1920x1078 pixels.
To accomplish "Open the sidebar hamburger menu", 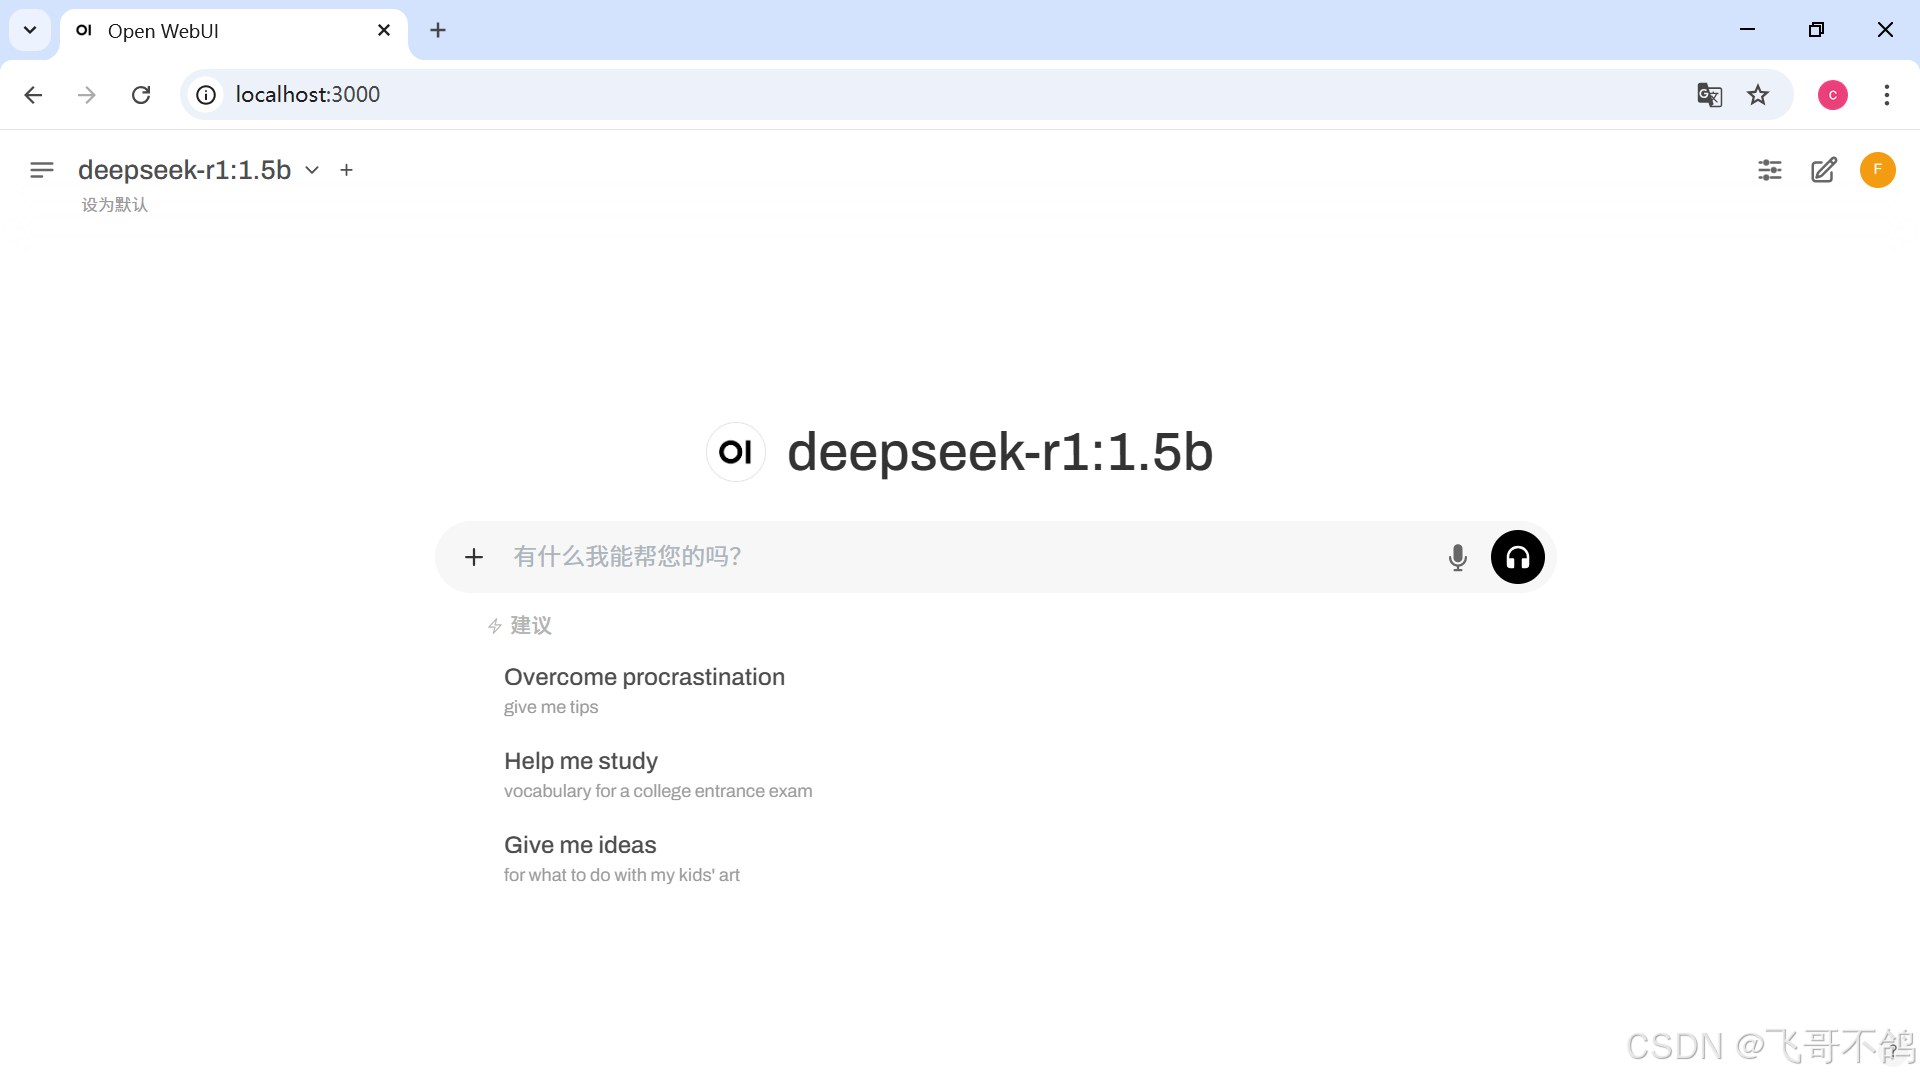I will click(x=41, y=170).
